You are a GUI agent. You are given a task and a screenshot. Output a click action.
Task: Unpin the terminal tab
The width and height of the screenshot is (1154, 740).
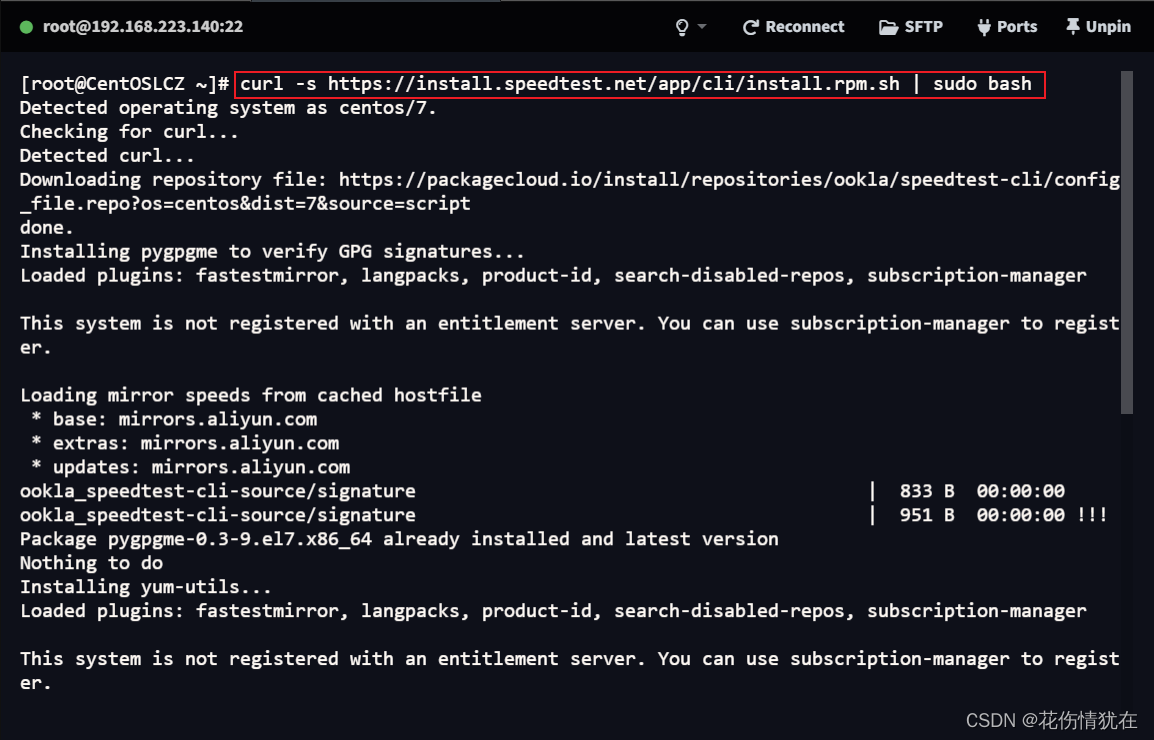tap(1098, 27)
